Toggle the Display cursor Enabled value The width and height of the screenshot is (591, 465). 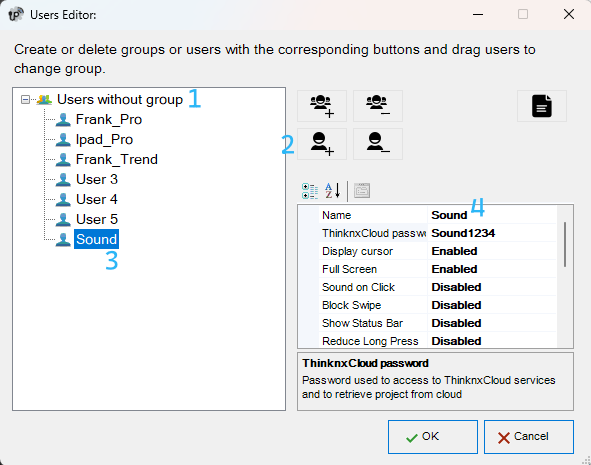pos(492,251)
